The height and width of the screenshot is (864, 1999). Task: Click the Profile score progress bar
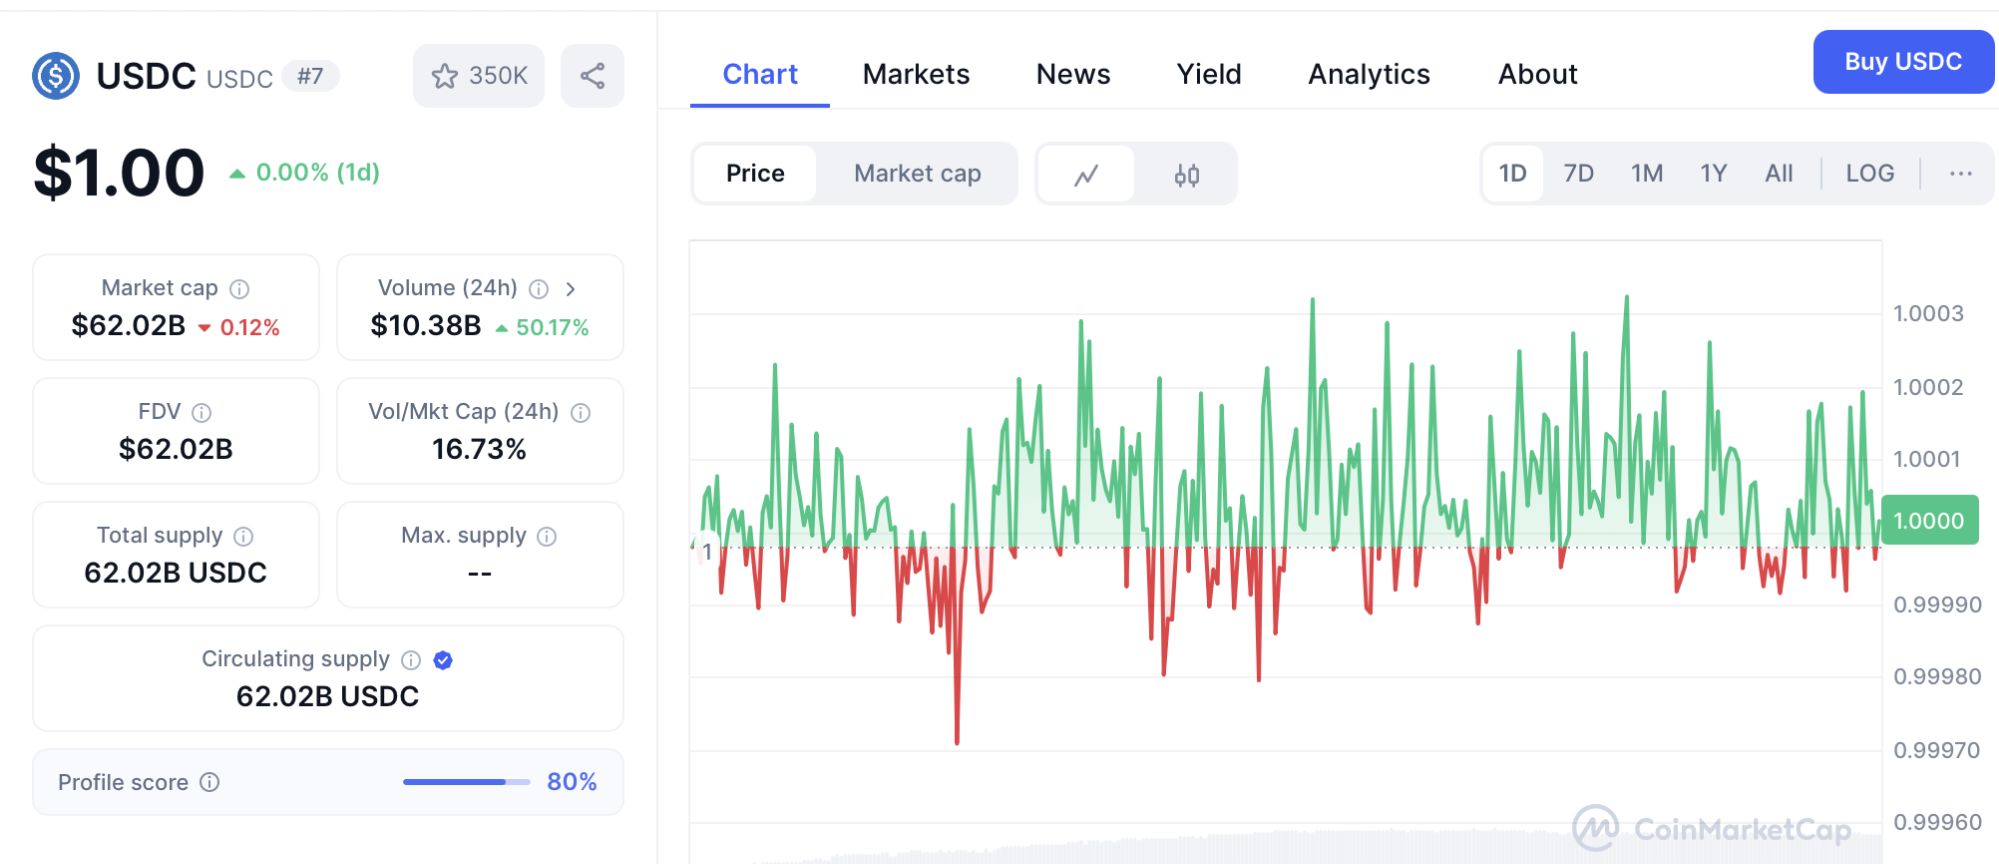[x=466, y=782]
